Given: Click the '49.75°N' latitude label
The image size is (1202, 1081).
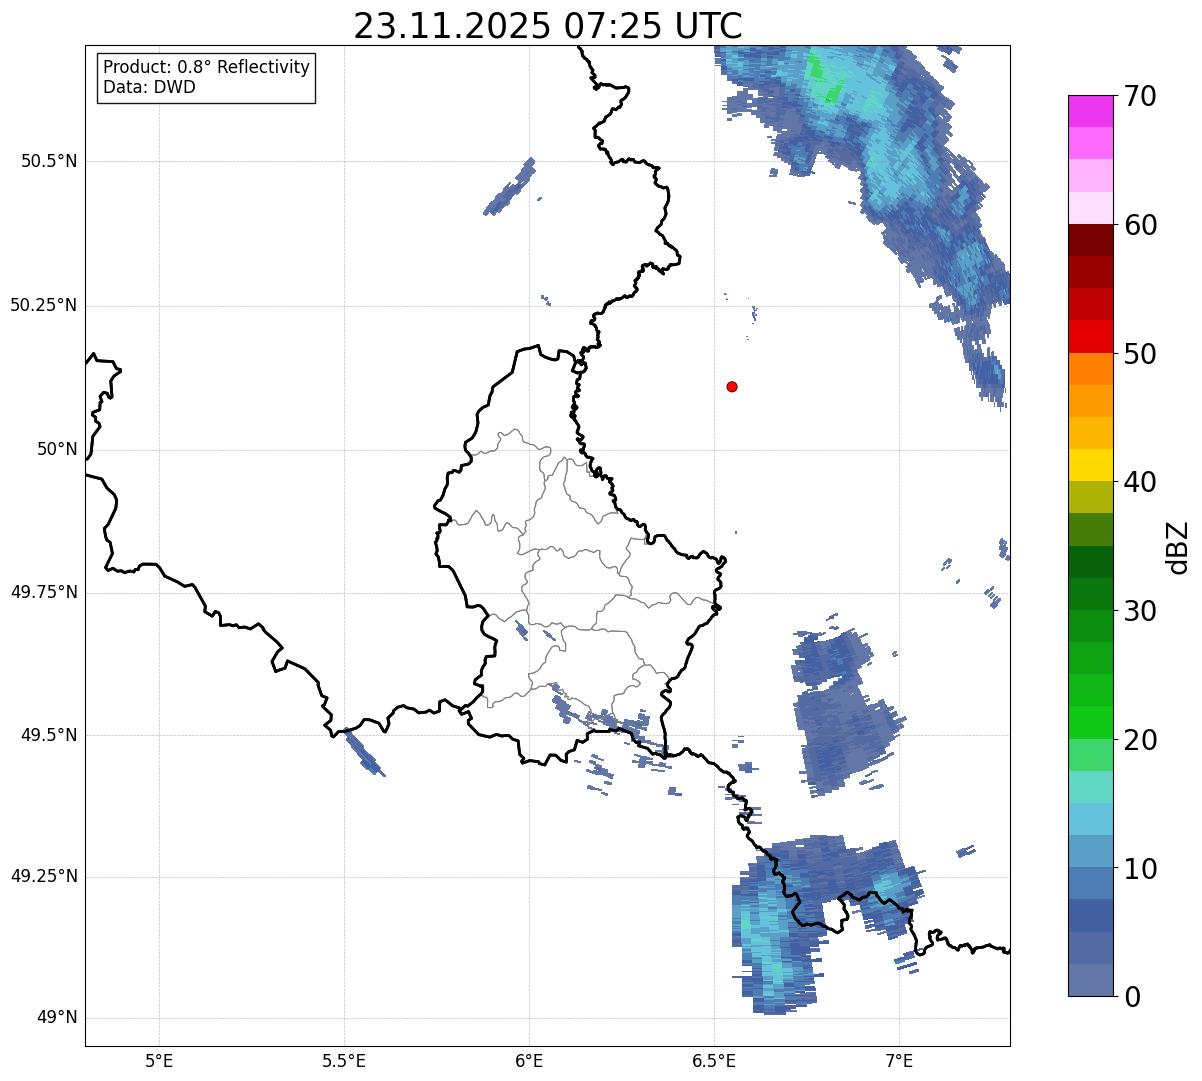Looking at the screenshot, I should pyautogui.click(x=44, y=593).
